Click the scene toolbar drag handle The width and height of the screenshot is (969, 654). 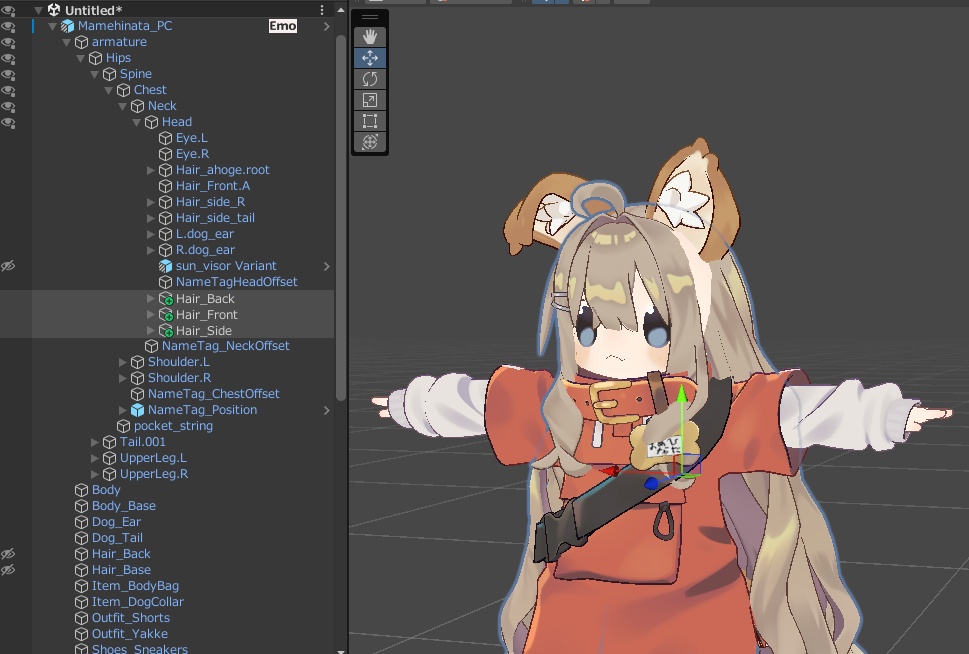pos(370,17)
